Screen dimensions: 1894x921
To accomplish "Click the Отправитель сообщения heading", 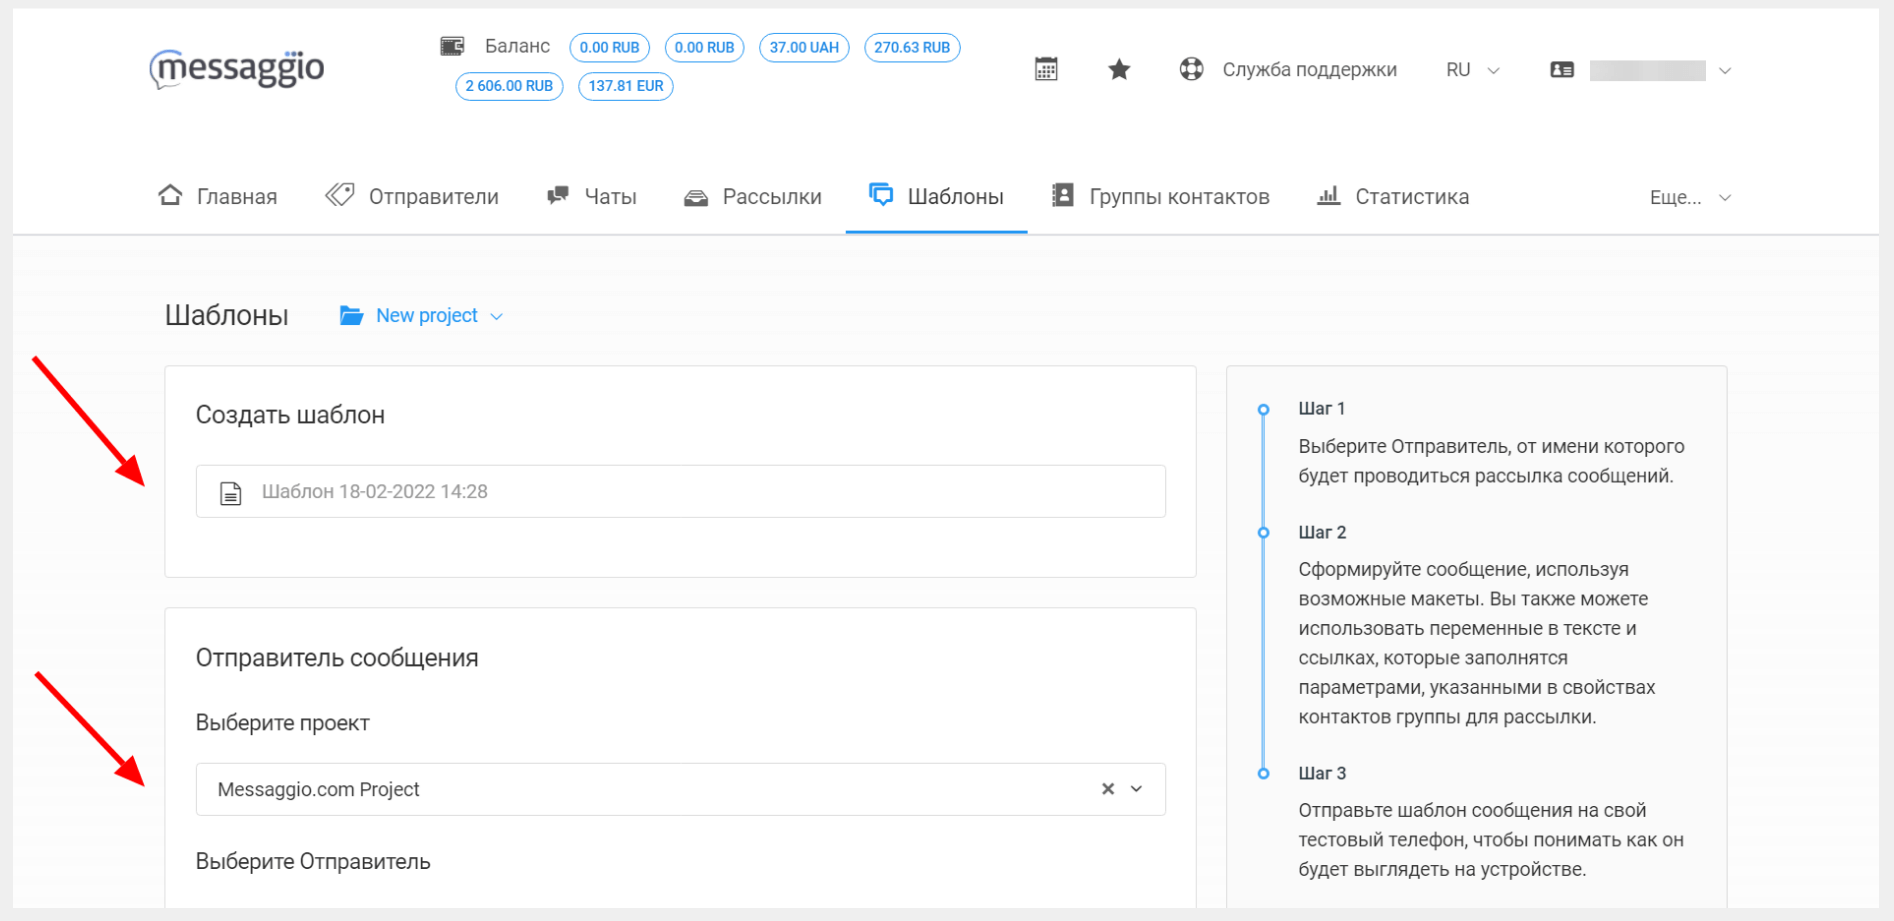I will pos(337,658).
